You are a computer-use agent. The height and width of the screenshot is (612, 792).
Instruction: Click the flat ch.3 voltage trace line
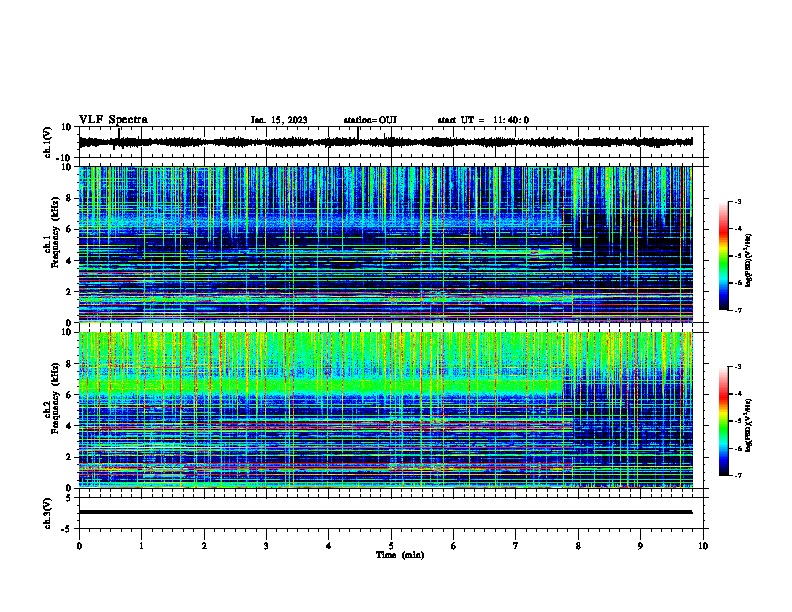[x=385, y=512]
